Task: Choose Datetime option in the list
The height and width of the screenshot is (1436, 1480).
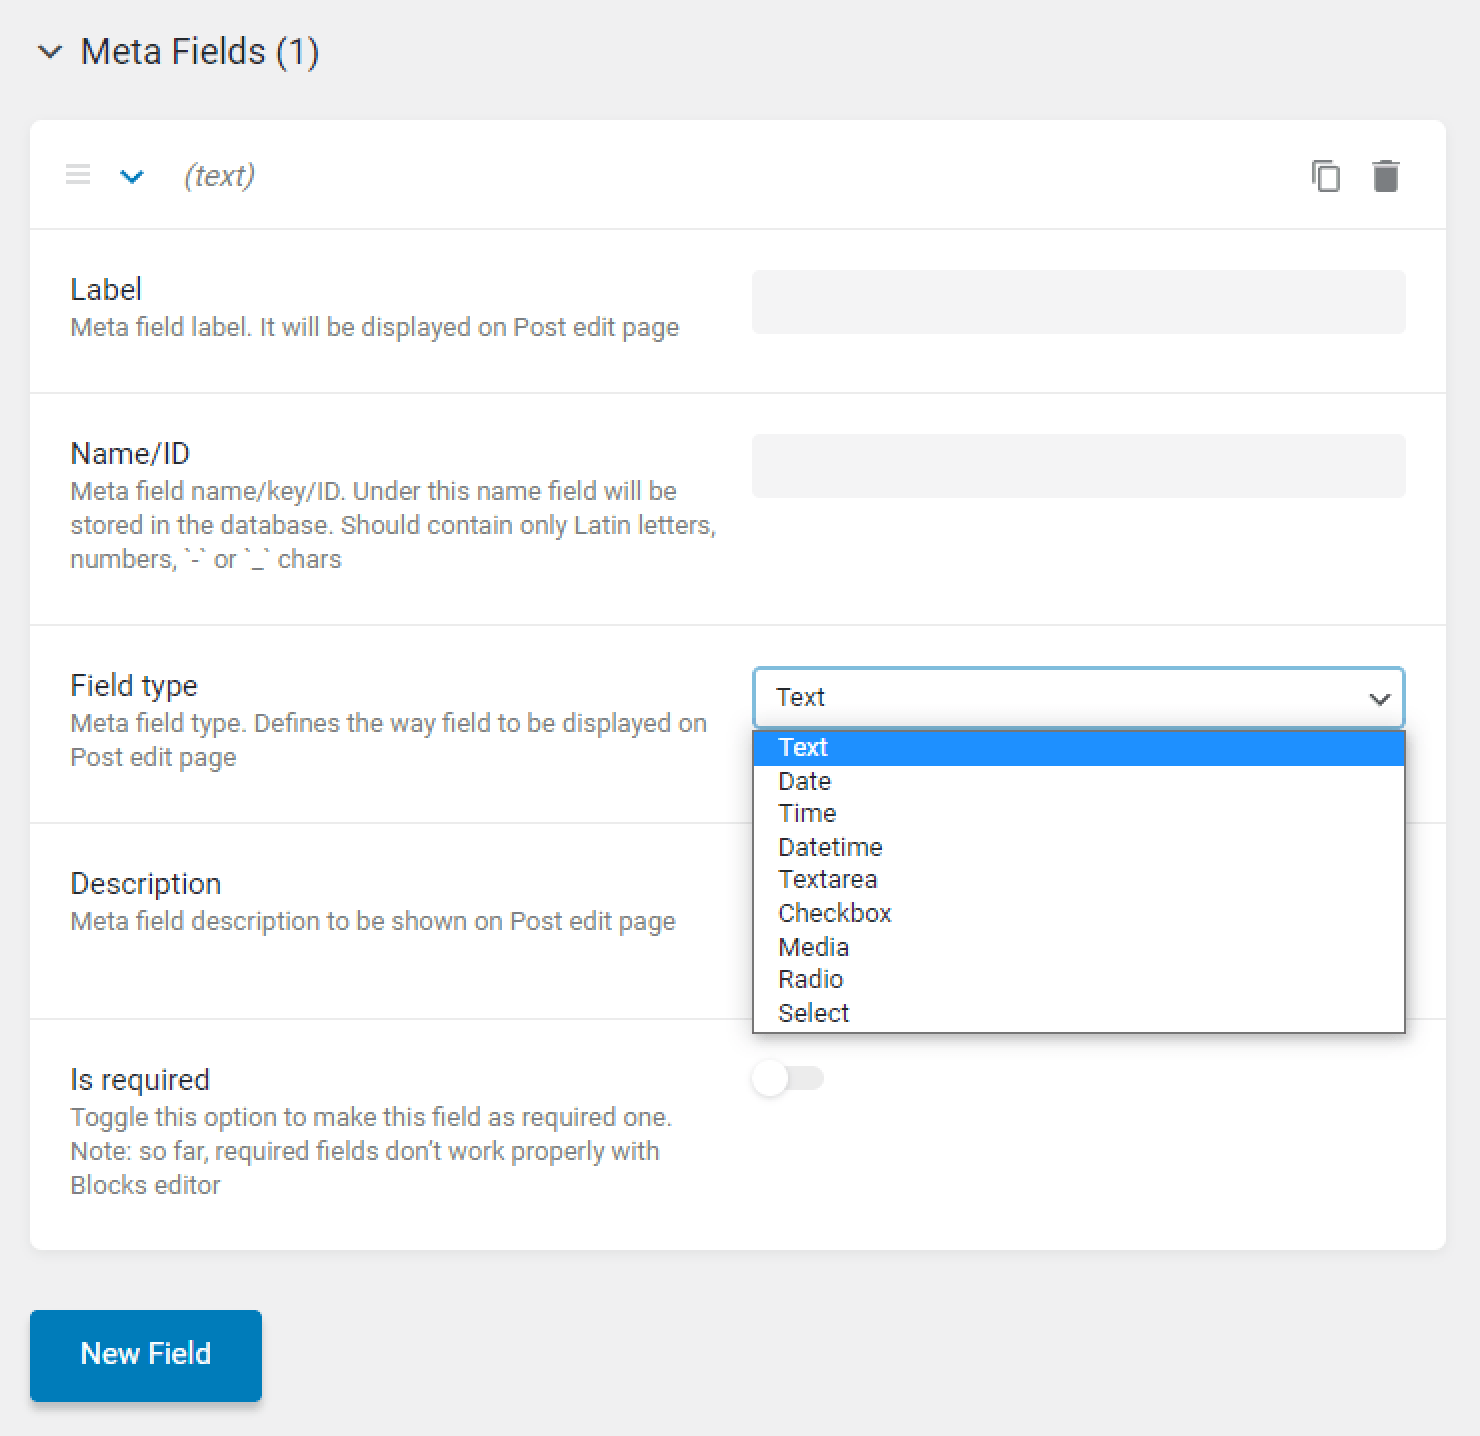Action: pos(1079,847)
